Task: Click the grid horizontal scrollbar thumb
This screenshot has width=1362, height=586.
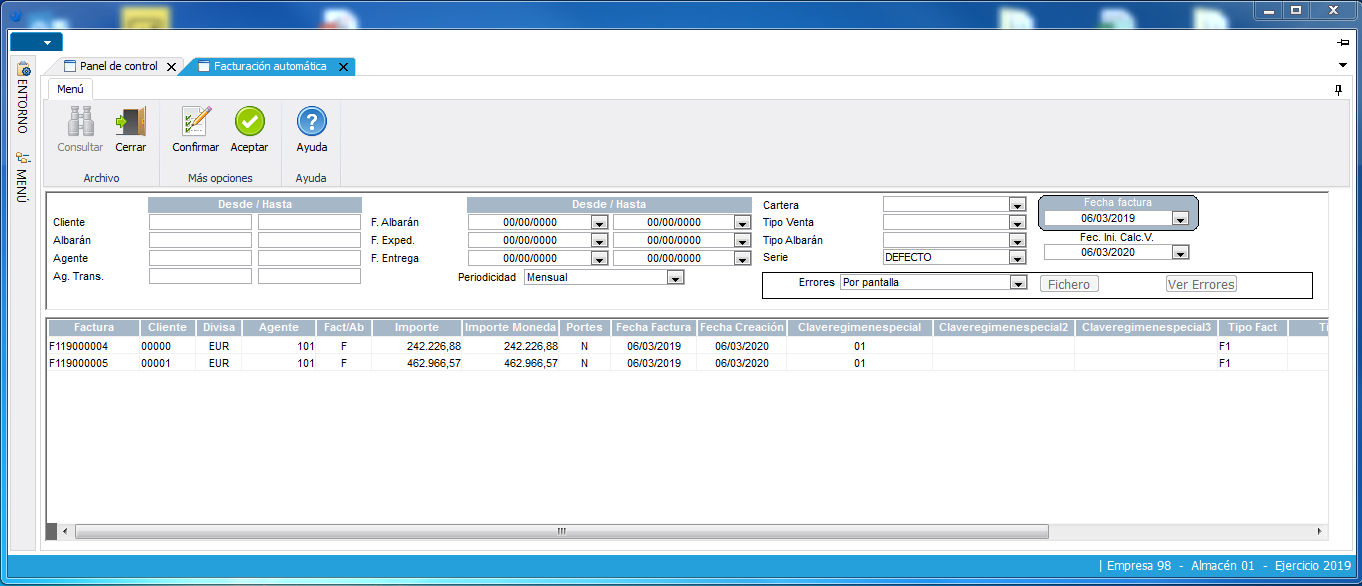Action: pyautogui.click(x=562, y=531)
